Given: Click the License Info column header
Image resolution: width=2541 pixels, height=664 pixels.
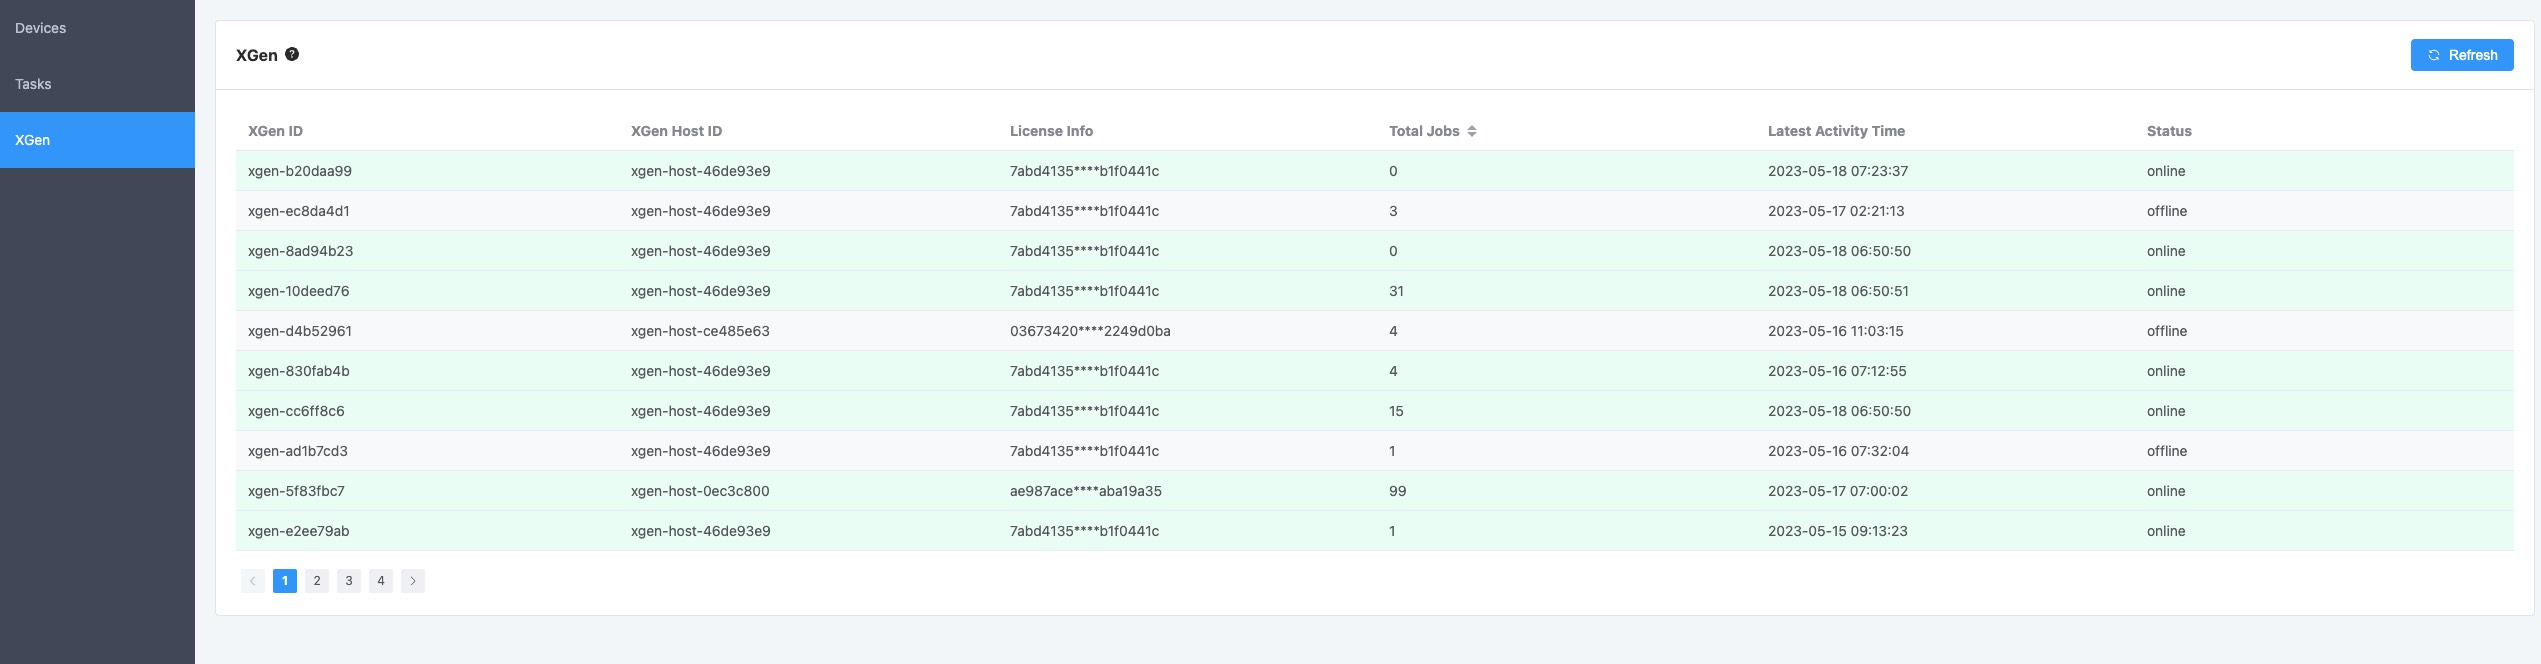Looking at the screenshot, I should [x=1051, y=131].
